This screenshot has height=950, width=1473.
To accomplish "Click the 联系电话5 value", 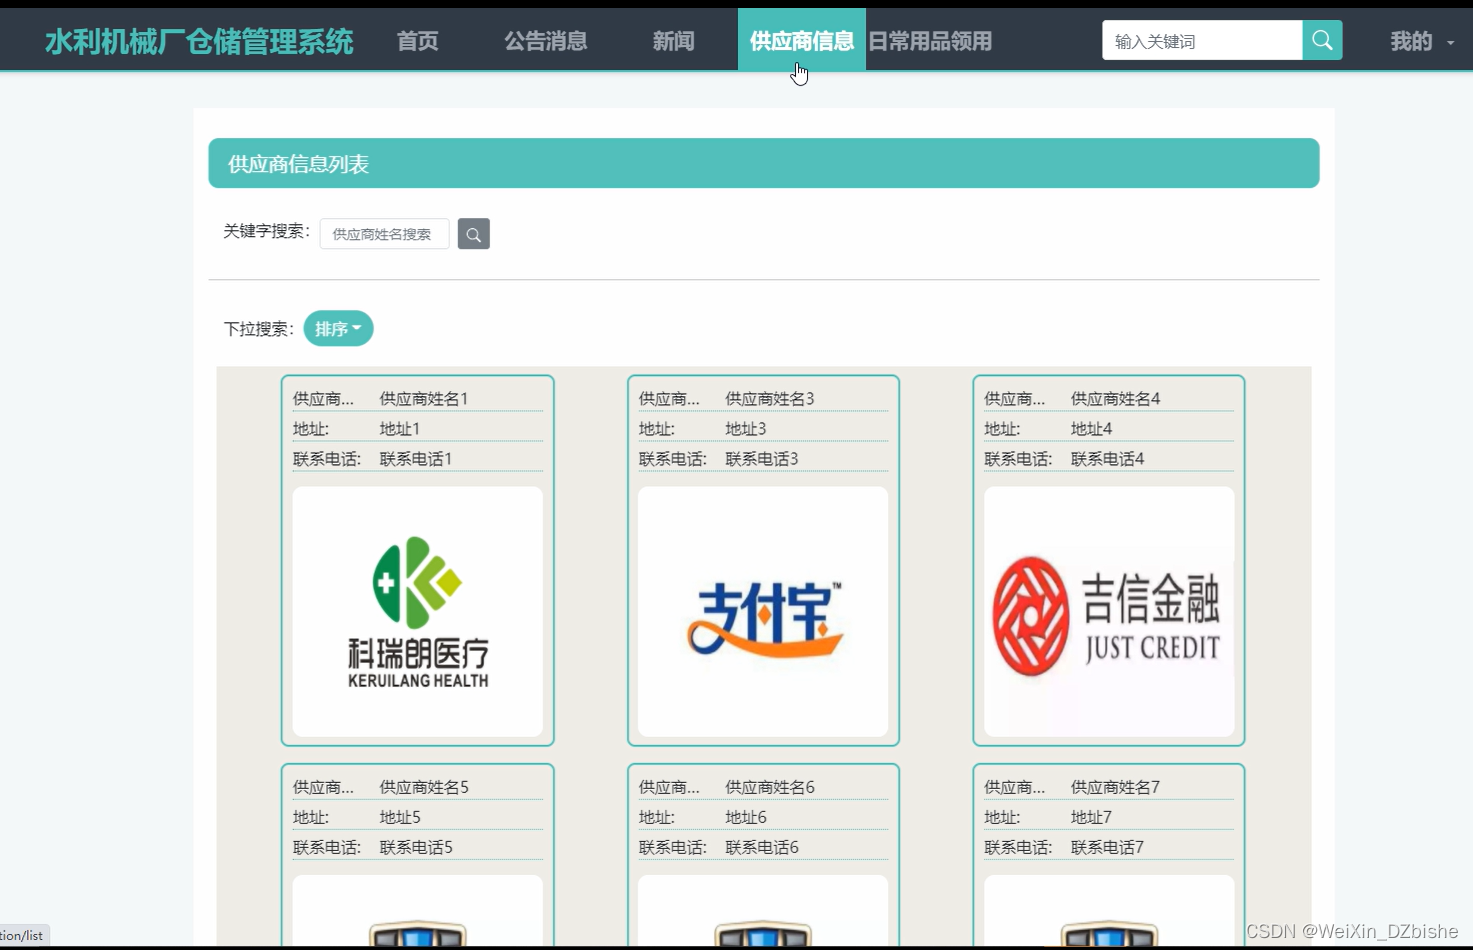I will 416,848.
